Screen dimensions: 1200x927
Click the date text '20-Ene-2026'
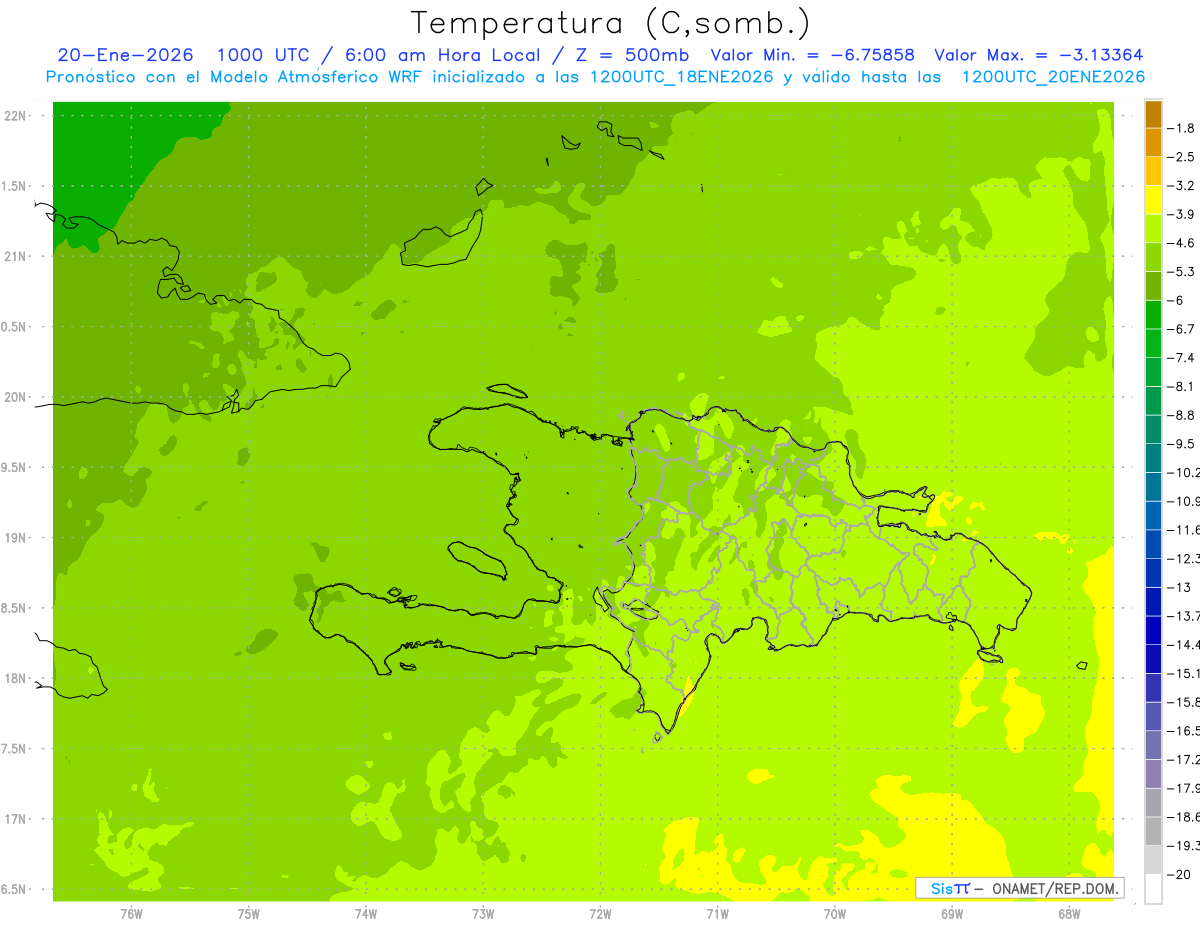click(125, 55)
